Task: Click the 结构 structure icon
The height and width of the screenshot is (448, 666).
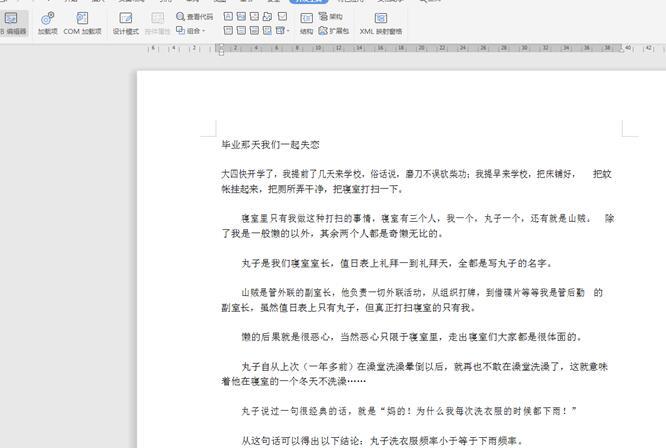Action: pos(306,23)
